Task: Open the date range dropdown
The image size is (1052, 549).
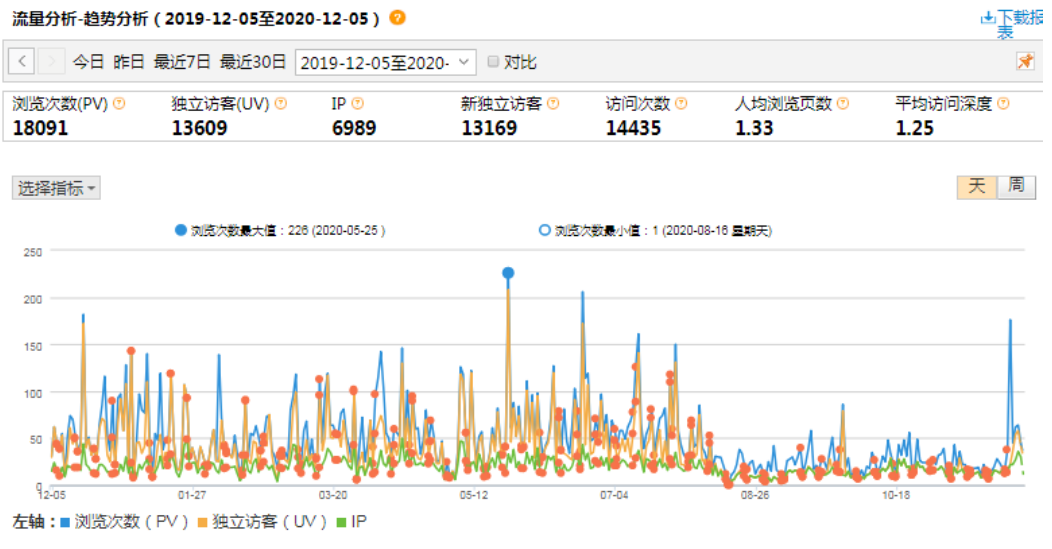Action: click(385, 62)
